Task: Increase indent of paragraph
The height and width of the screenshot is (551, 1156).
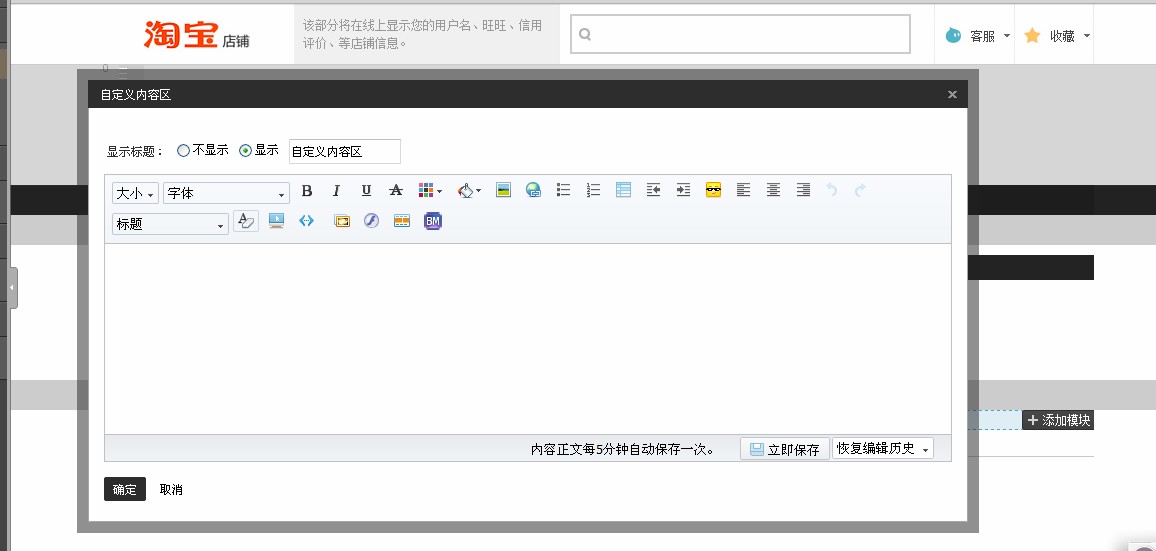Action: 683,190
